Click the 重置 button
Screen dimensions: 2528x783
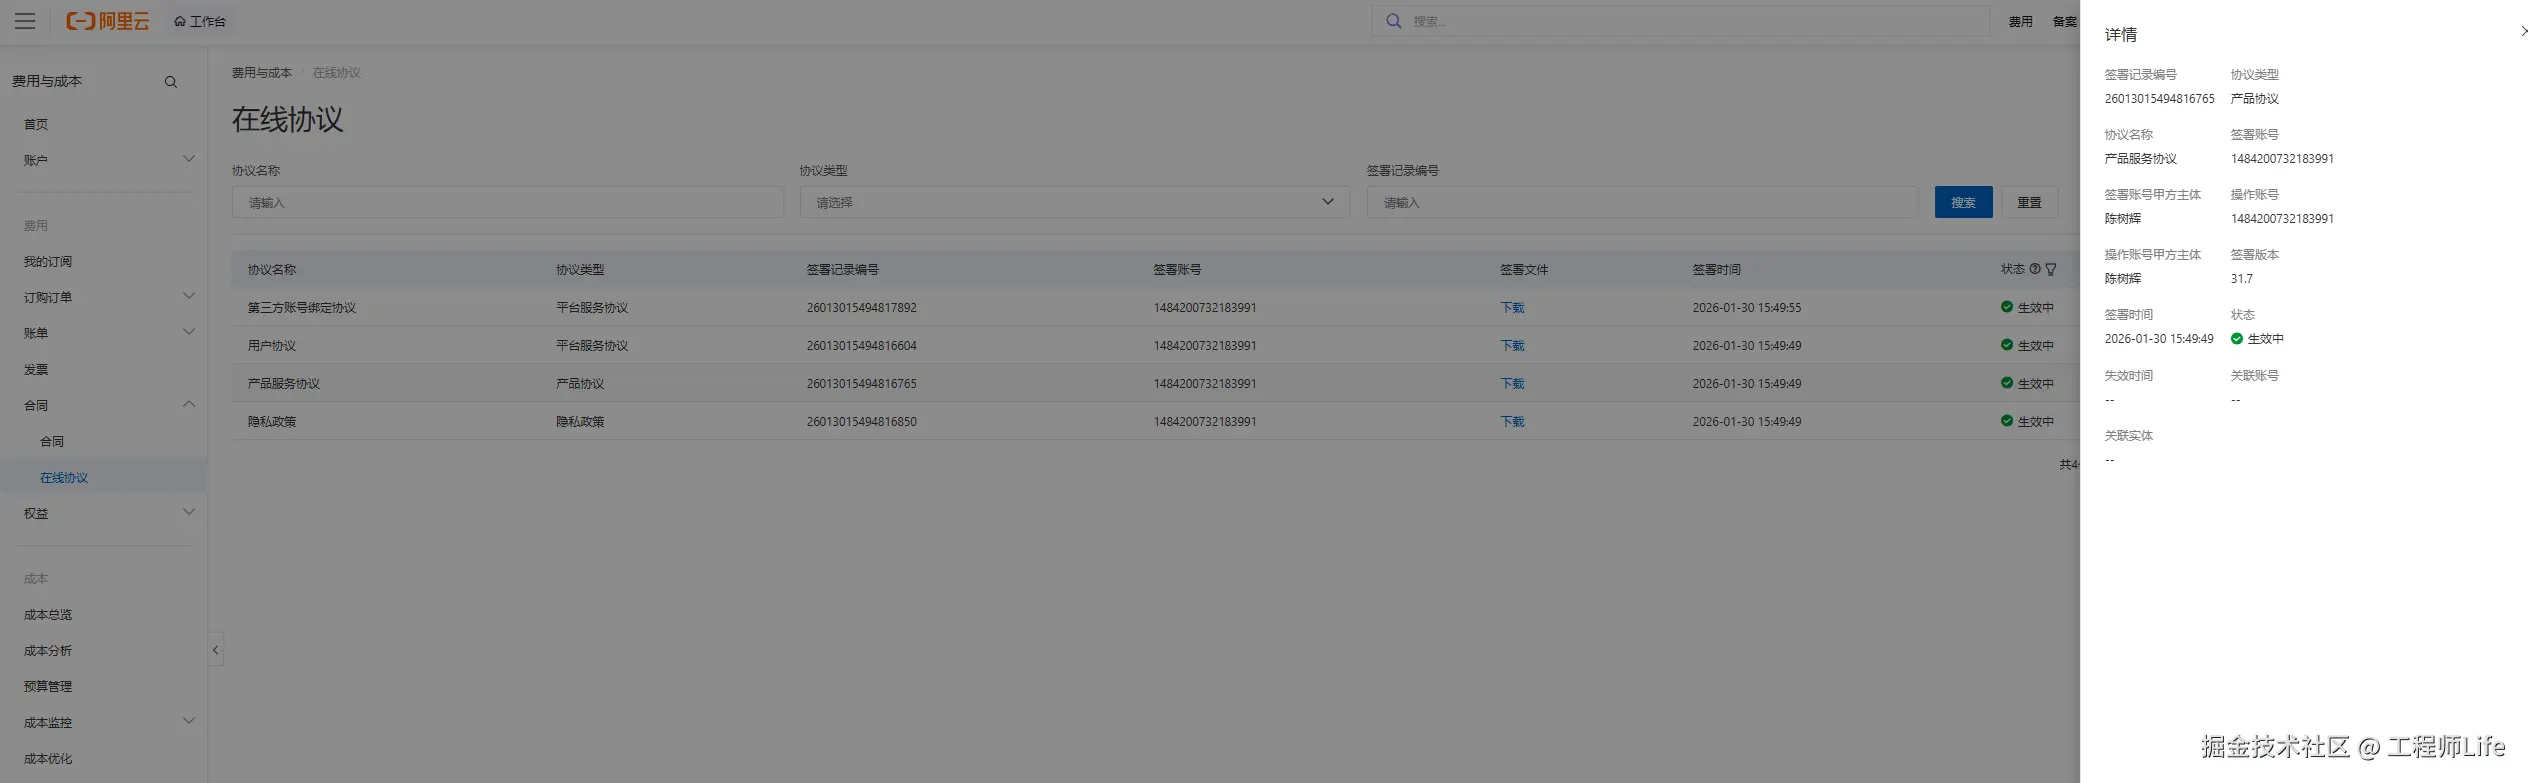2029,202
